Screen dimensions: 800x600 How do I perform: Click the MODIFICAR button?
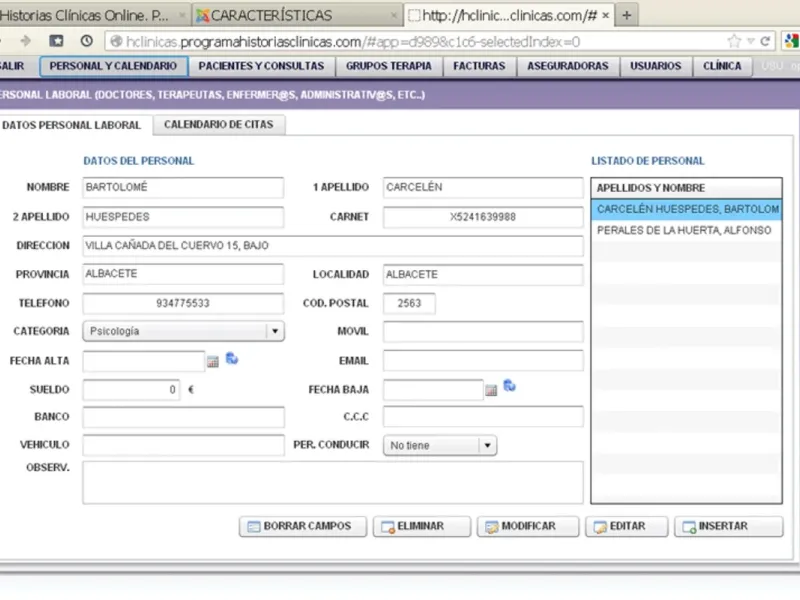pyautogui.click(x=528, y=527)
